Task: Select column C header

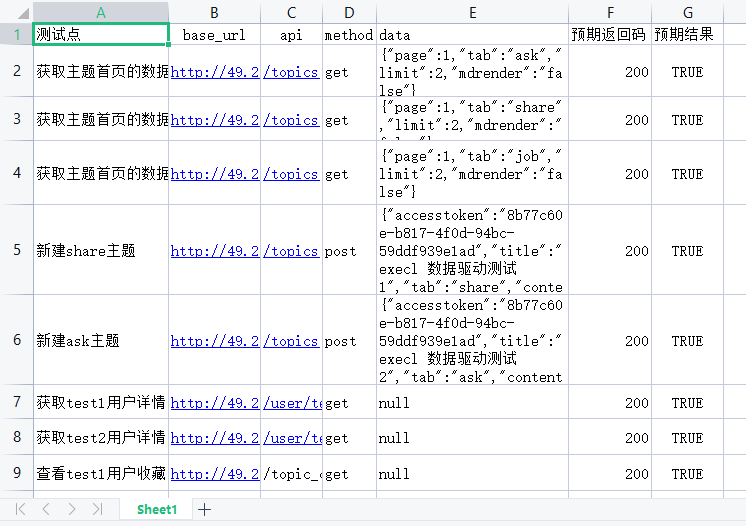Action: coord(292,12)
